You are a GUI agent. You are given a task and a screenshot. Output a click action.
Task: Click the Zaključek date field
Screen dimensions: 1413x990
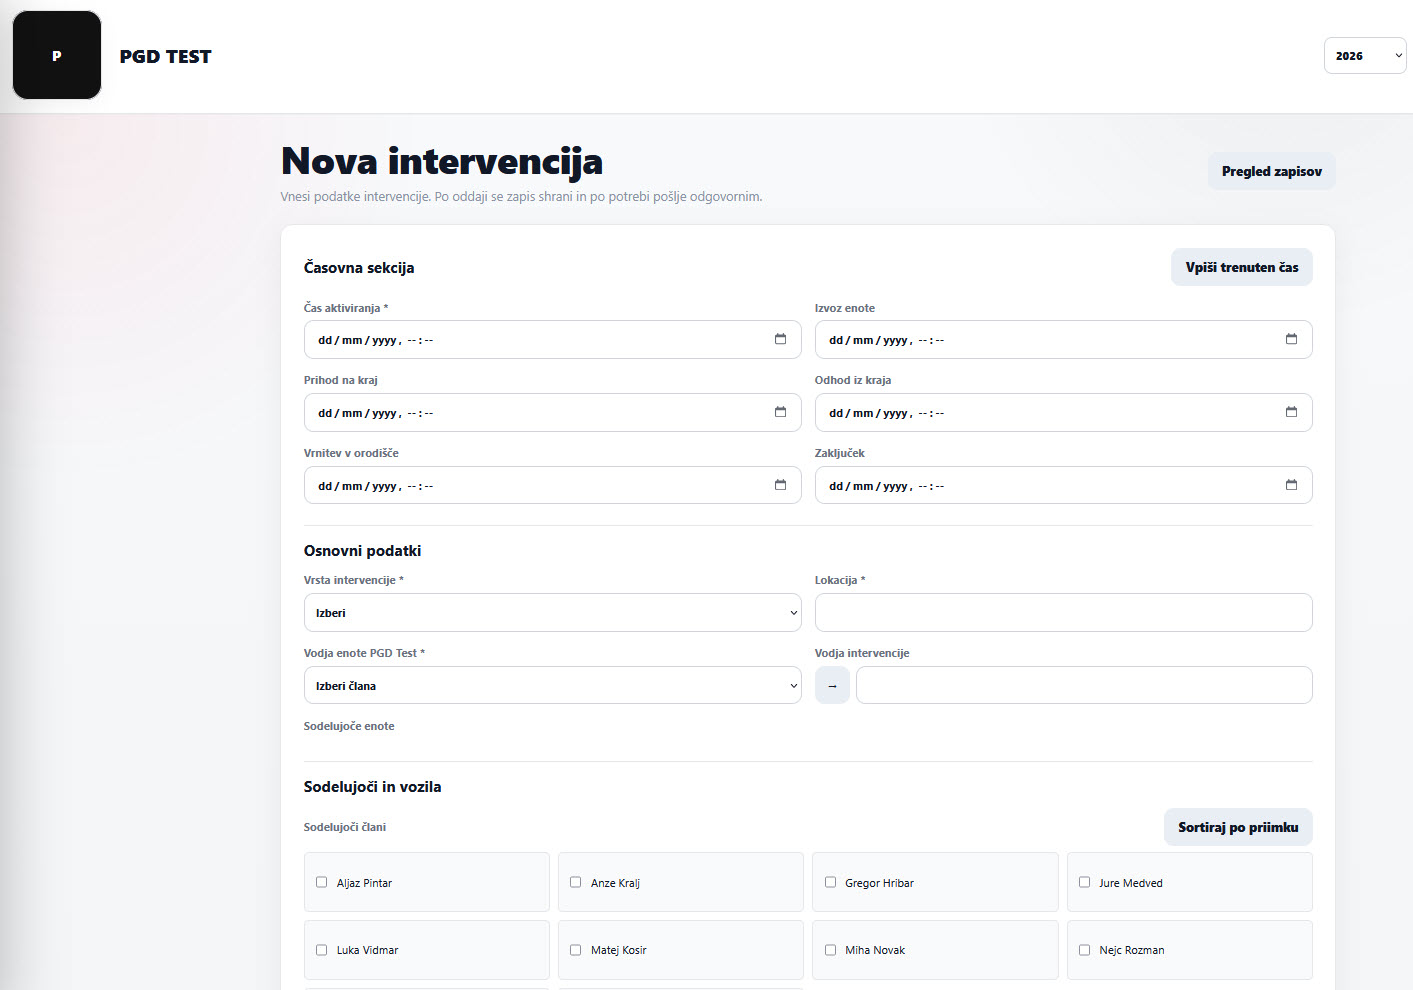(1064, 486)
